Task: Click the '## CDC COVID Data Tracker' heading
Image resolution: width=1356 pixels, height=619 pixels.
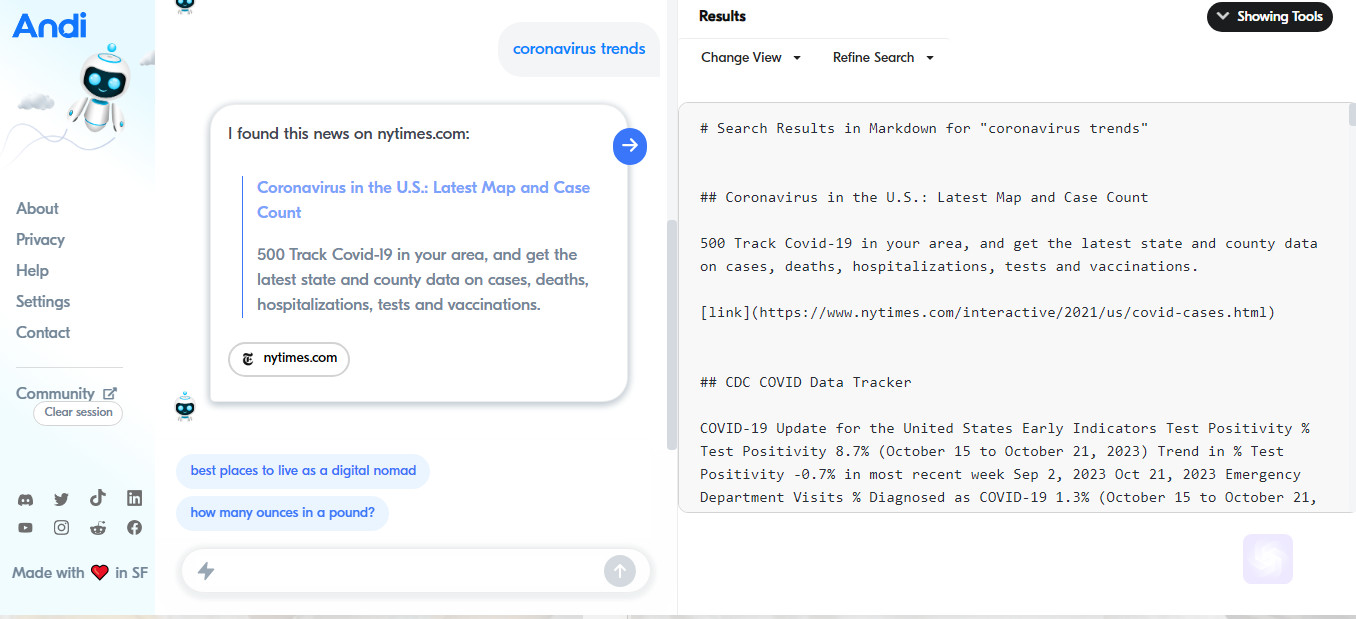Action: (x=806, y=381)
